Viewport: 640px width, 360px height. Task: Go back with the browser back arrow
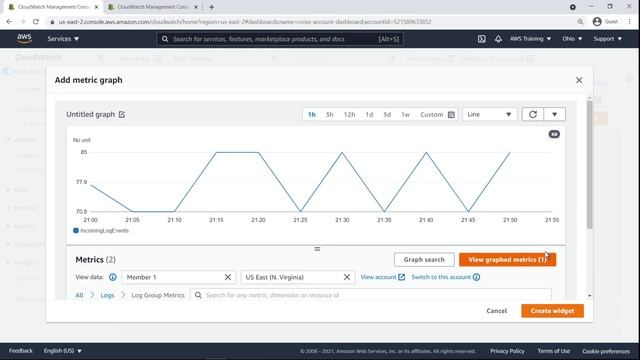[9, 22]
